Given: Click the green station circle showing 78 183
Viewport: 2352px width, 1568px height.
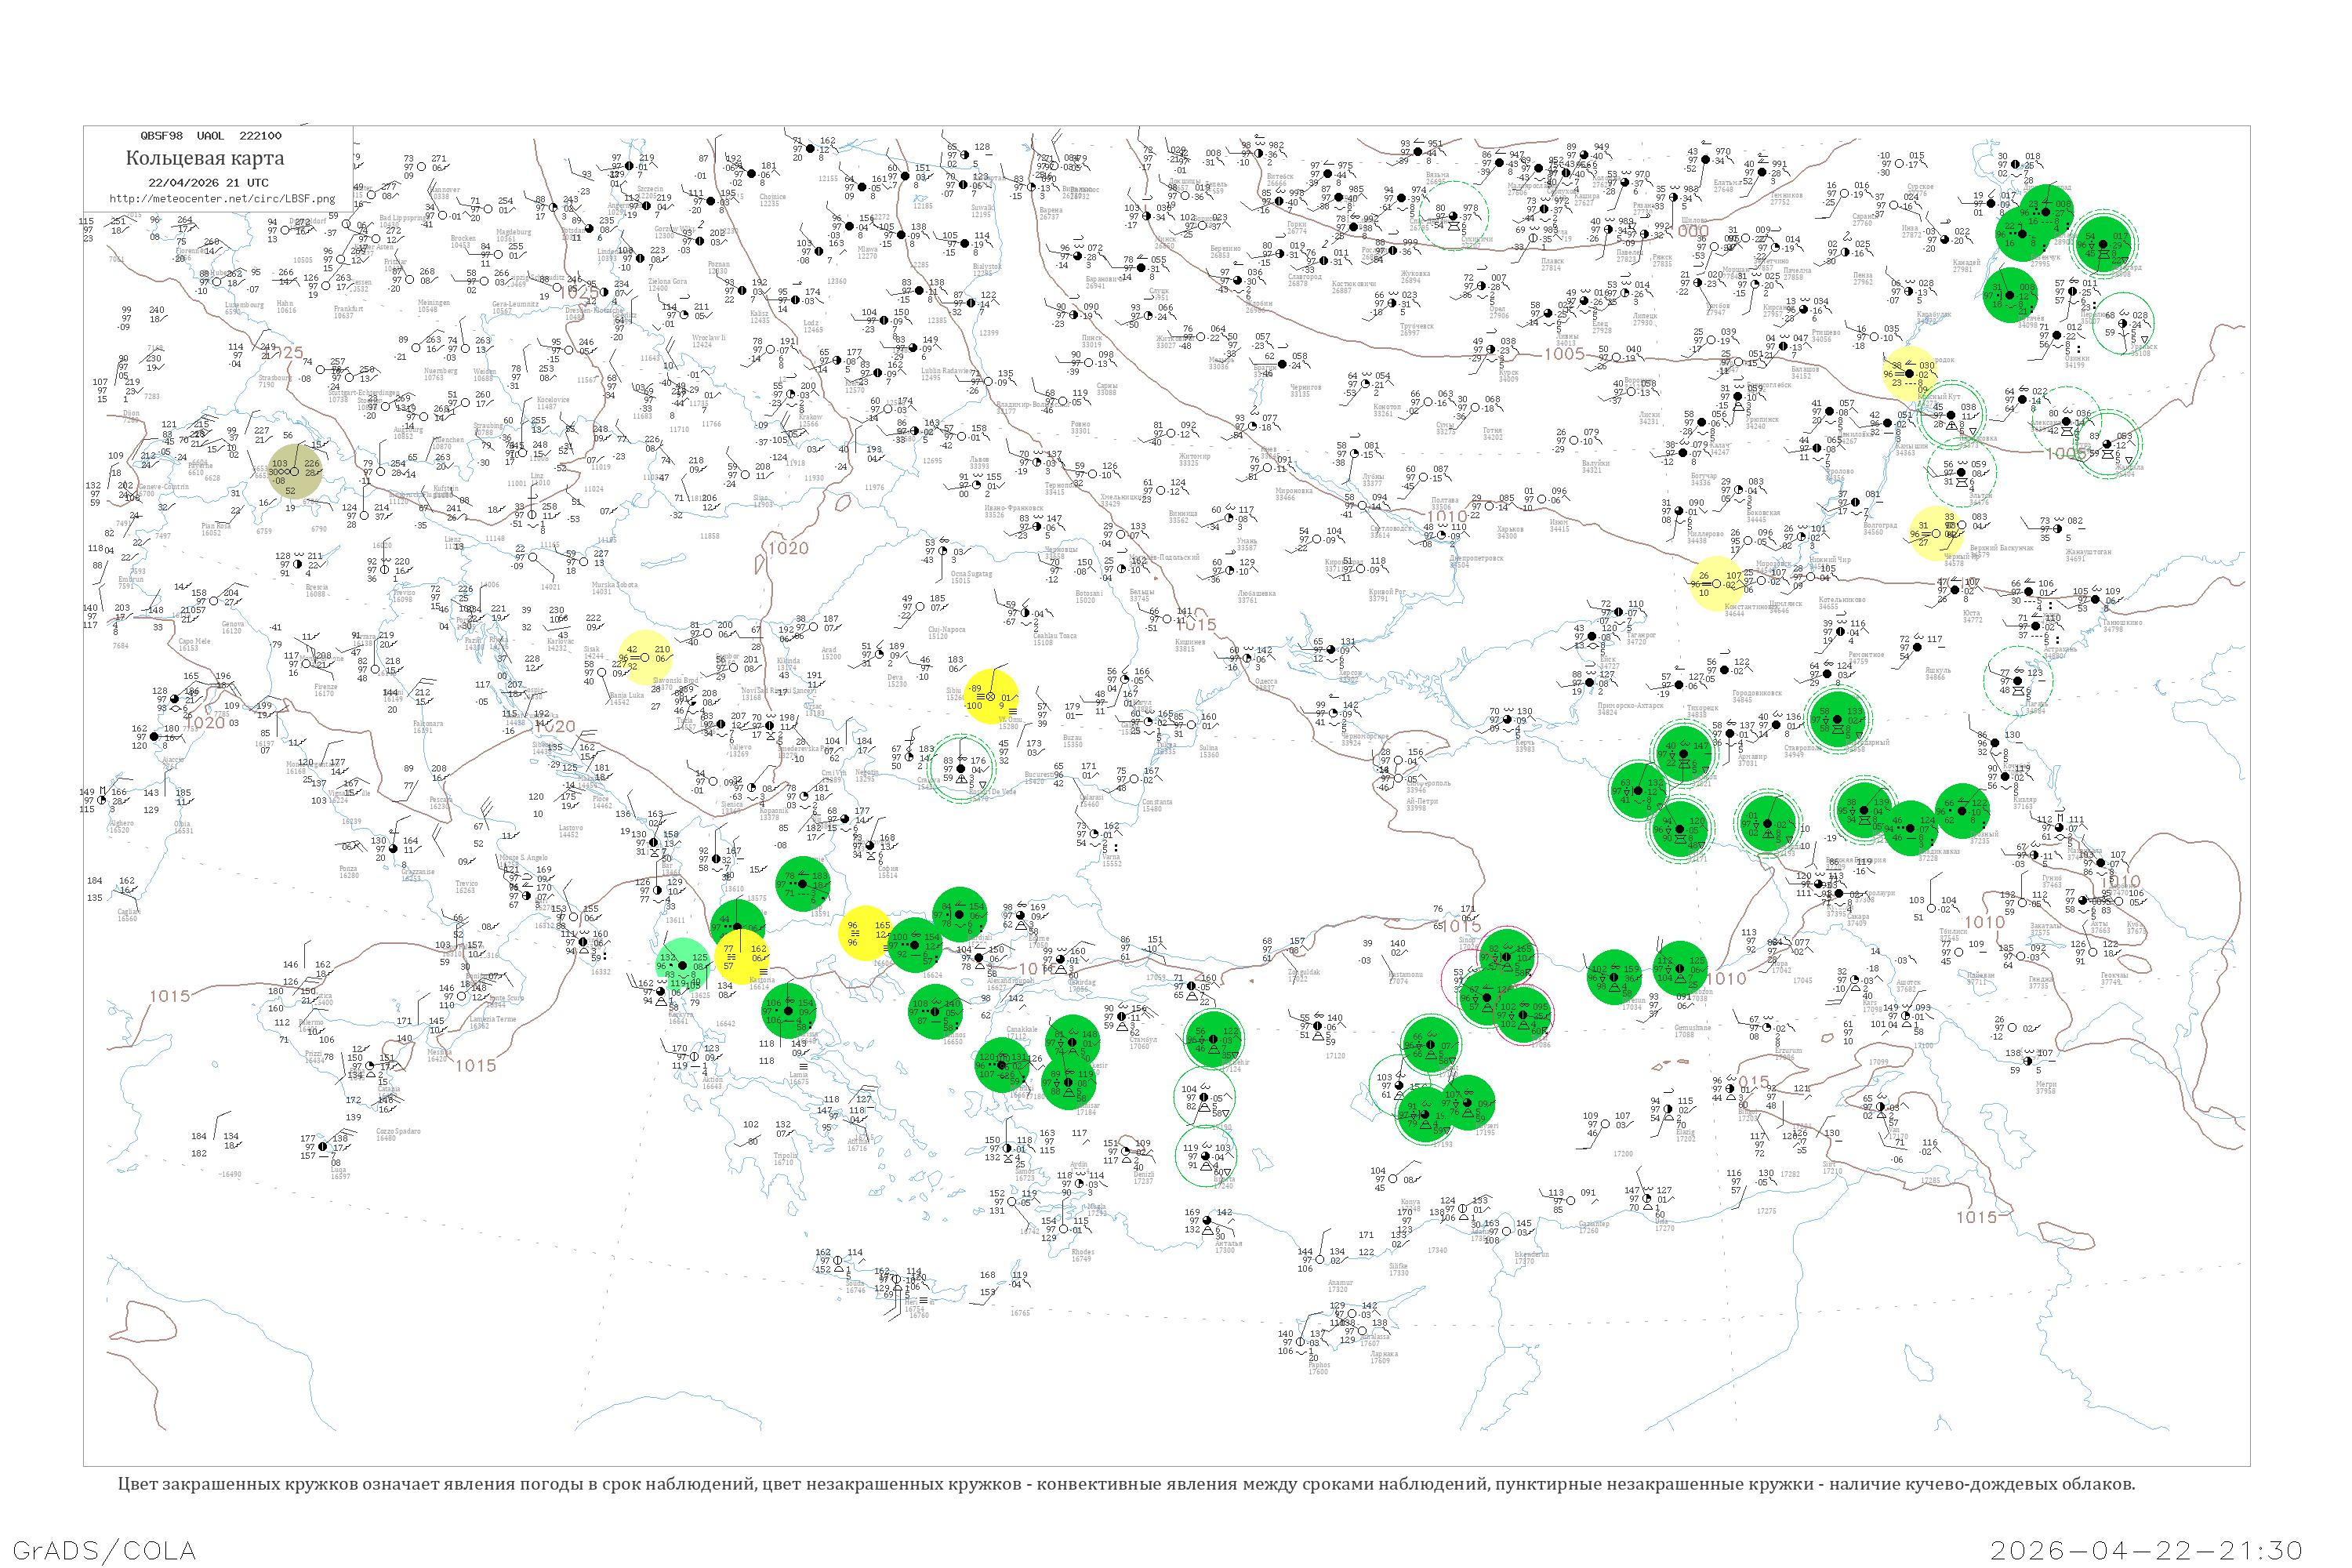Looking at the screenshot, I should pos(803,883).
